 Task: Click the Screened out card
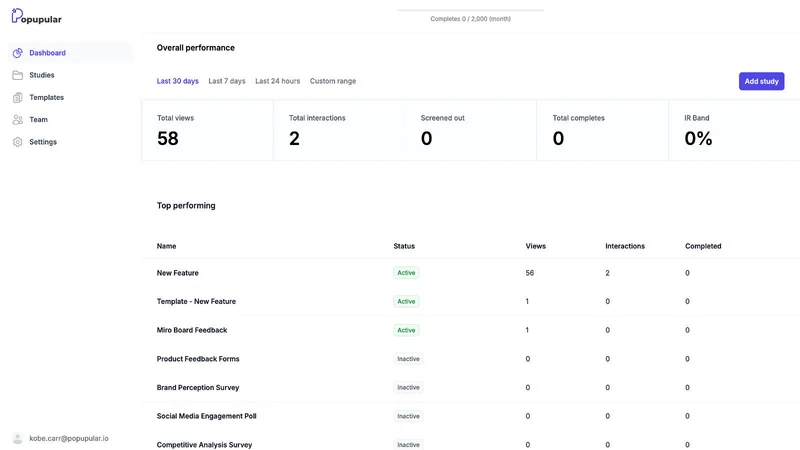tap(470, 130)
